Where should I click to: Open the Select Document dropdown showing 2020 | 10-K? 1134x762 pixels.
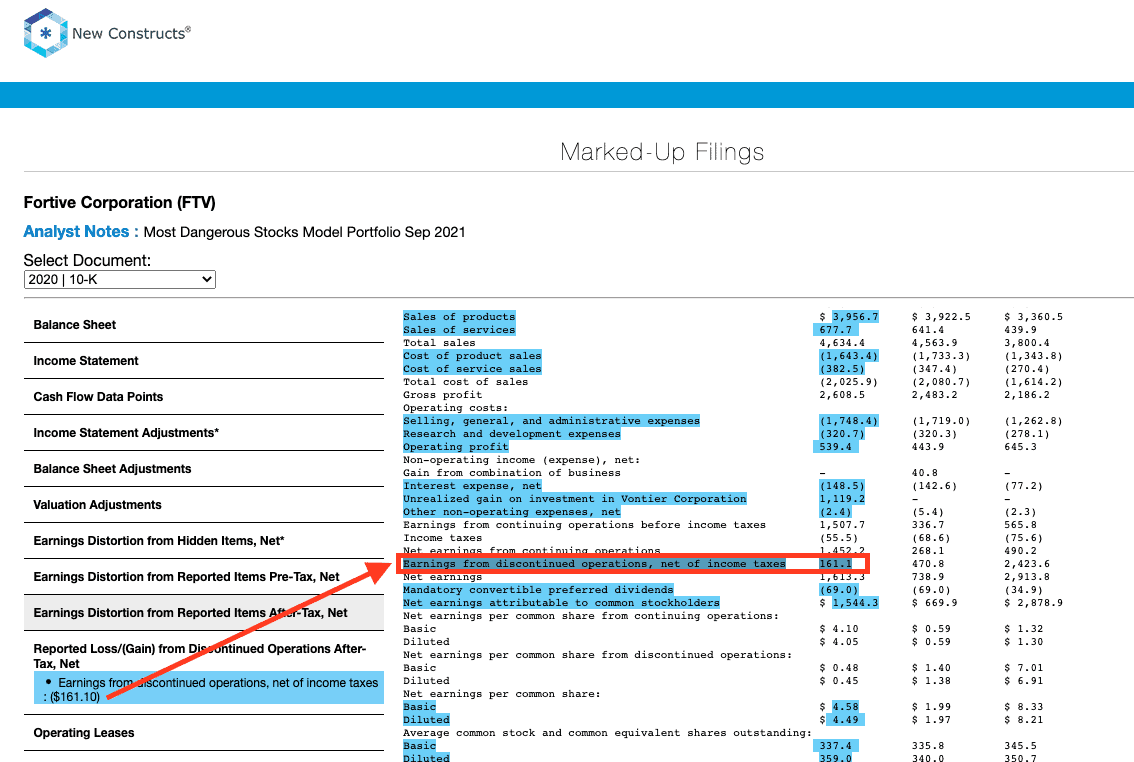pos(120,279)
